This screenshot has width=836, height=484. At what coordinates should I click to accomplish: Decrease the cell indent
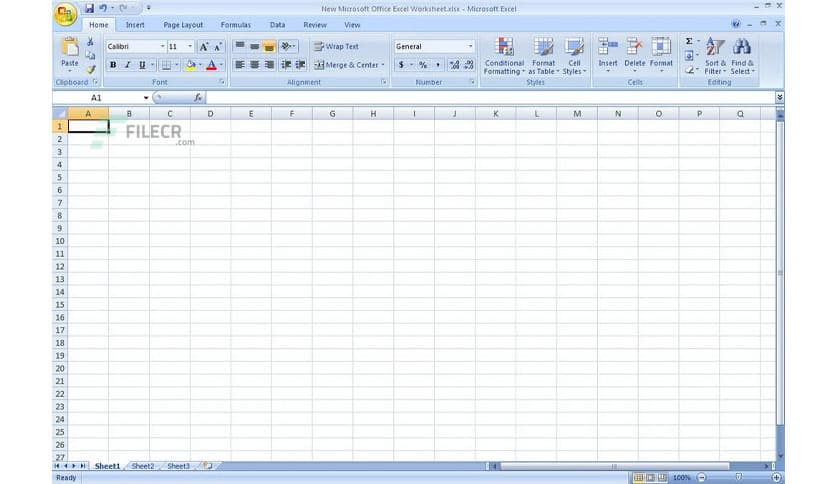point(286,64)
